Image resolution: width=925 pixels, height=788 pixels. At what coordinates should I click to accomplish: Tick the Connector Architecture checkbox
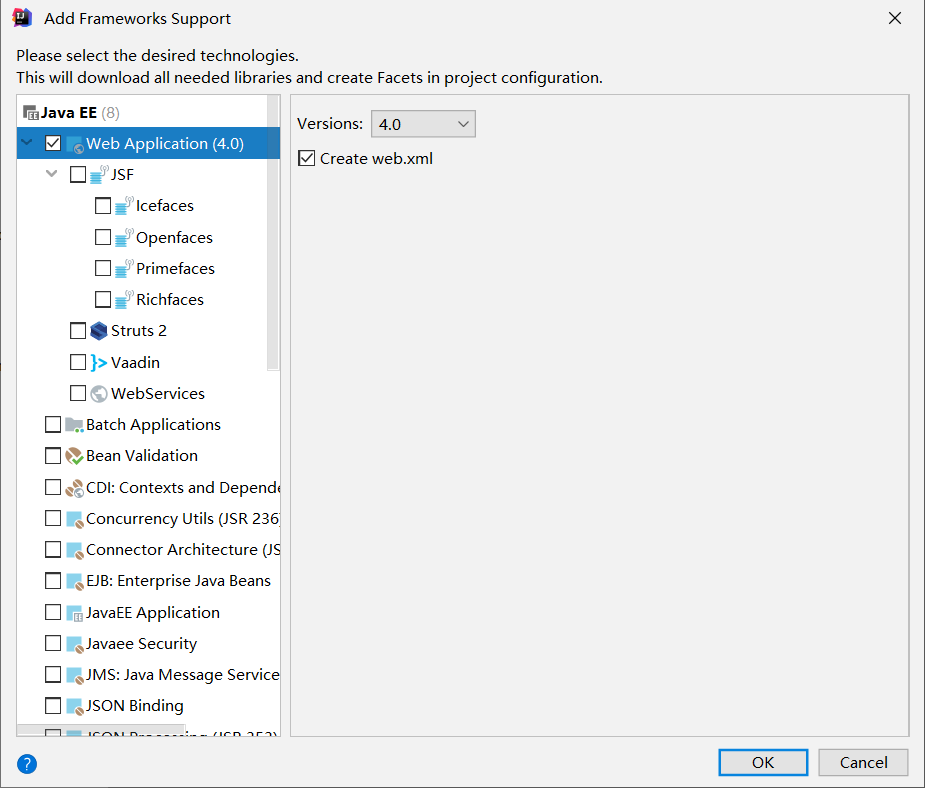pyautogui.click(x=53, y=550)
